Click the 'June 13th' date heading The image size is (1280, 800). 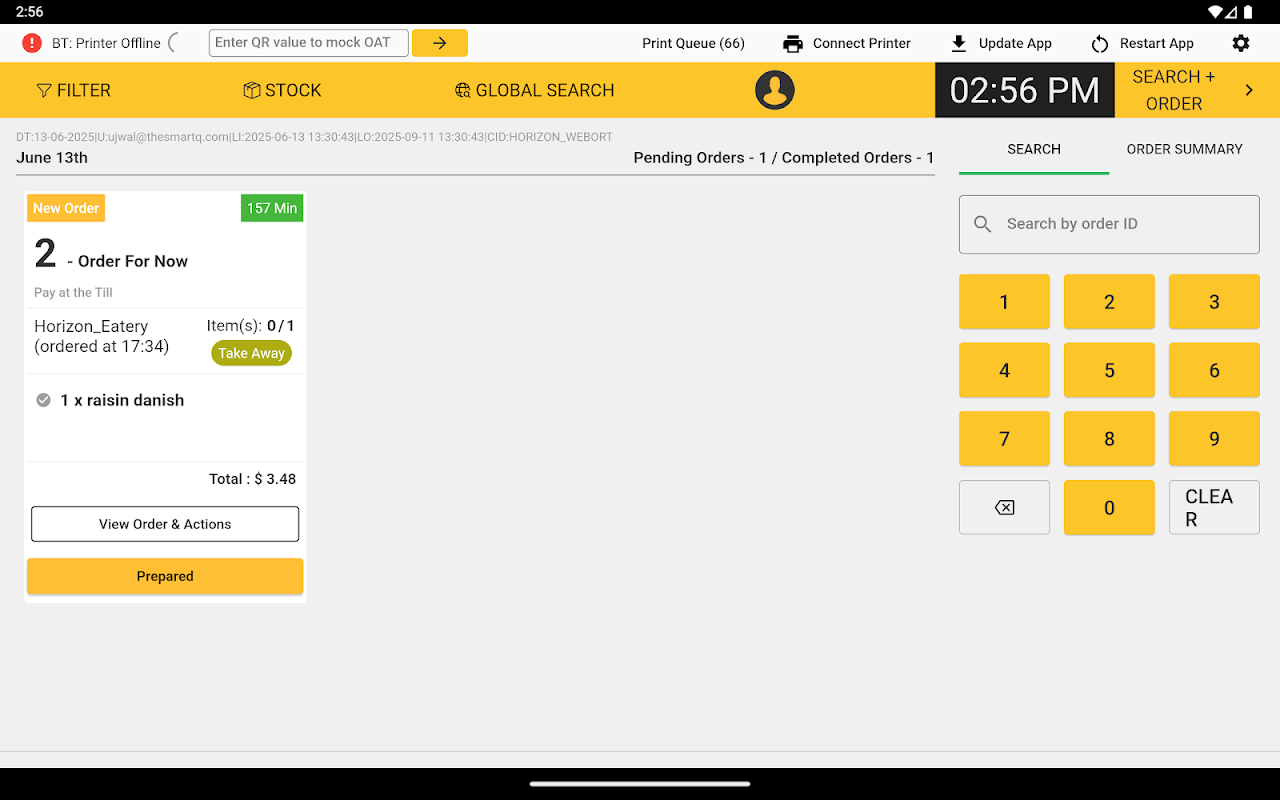click(x=52, y=158)
